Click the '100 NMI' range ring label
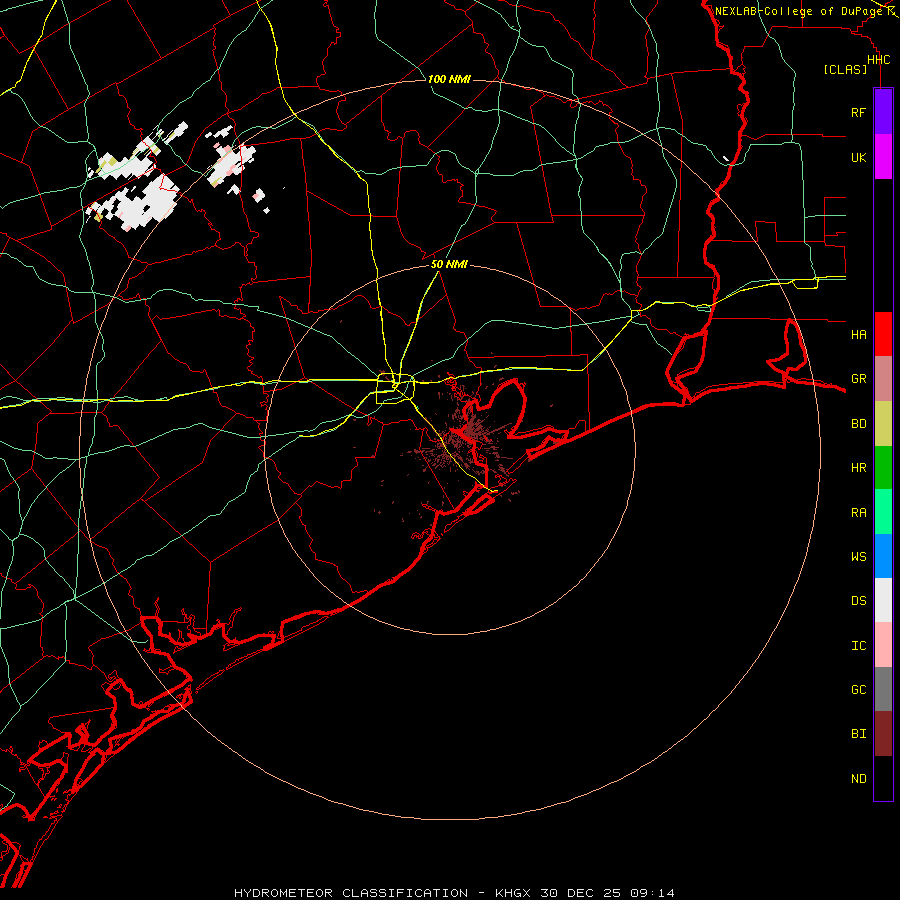The image size is (900, 900). click(449, 79)
